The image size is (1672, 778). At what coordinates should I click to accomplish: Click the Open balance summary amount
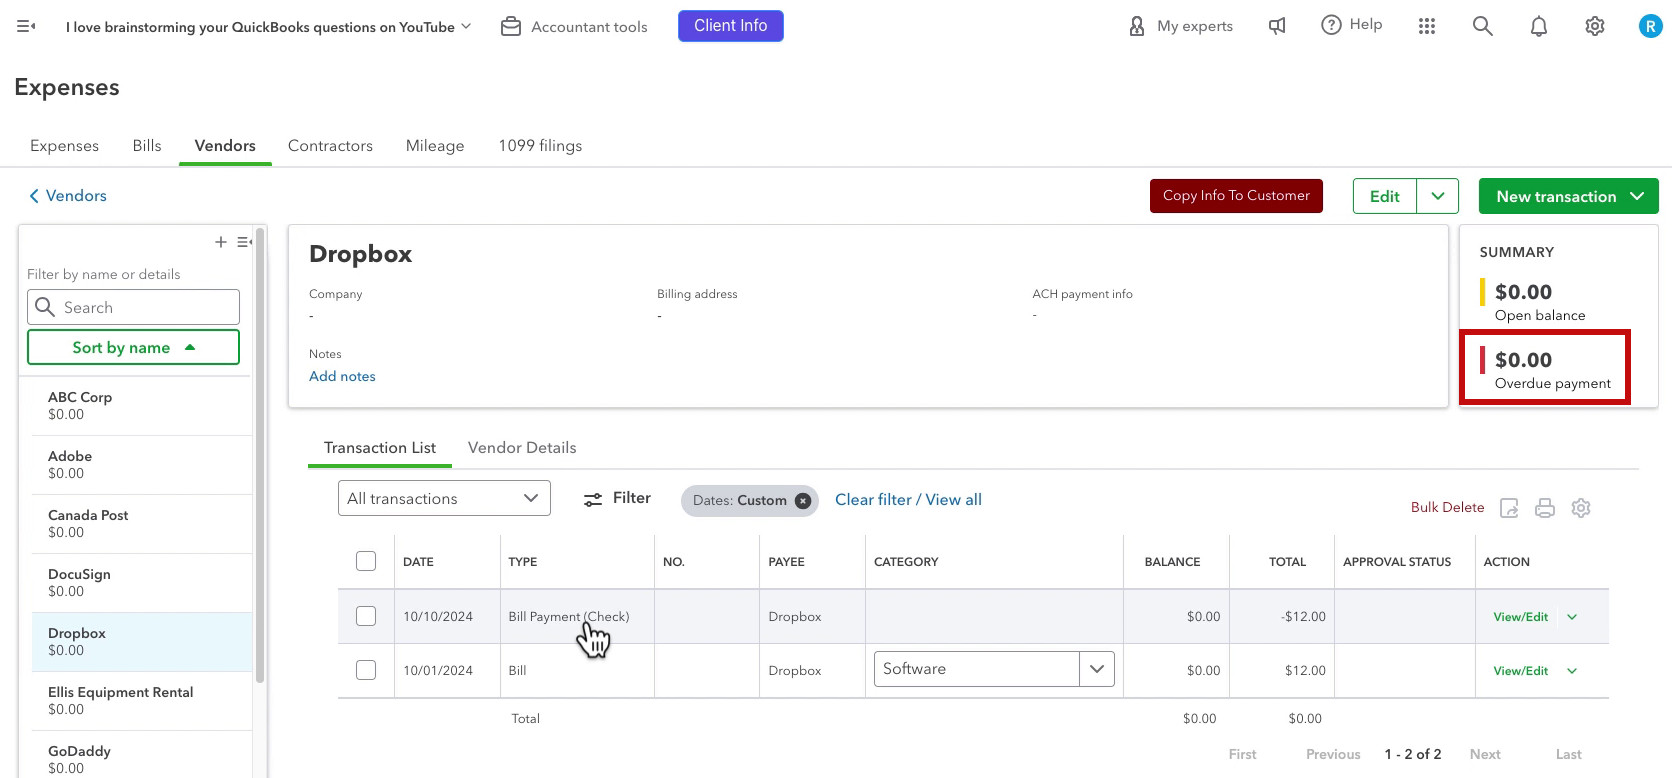point(1523,292)
